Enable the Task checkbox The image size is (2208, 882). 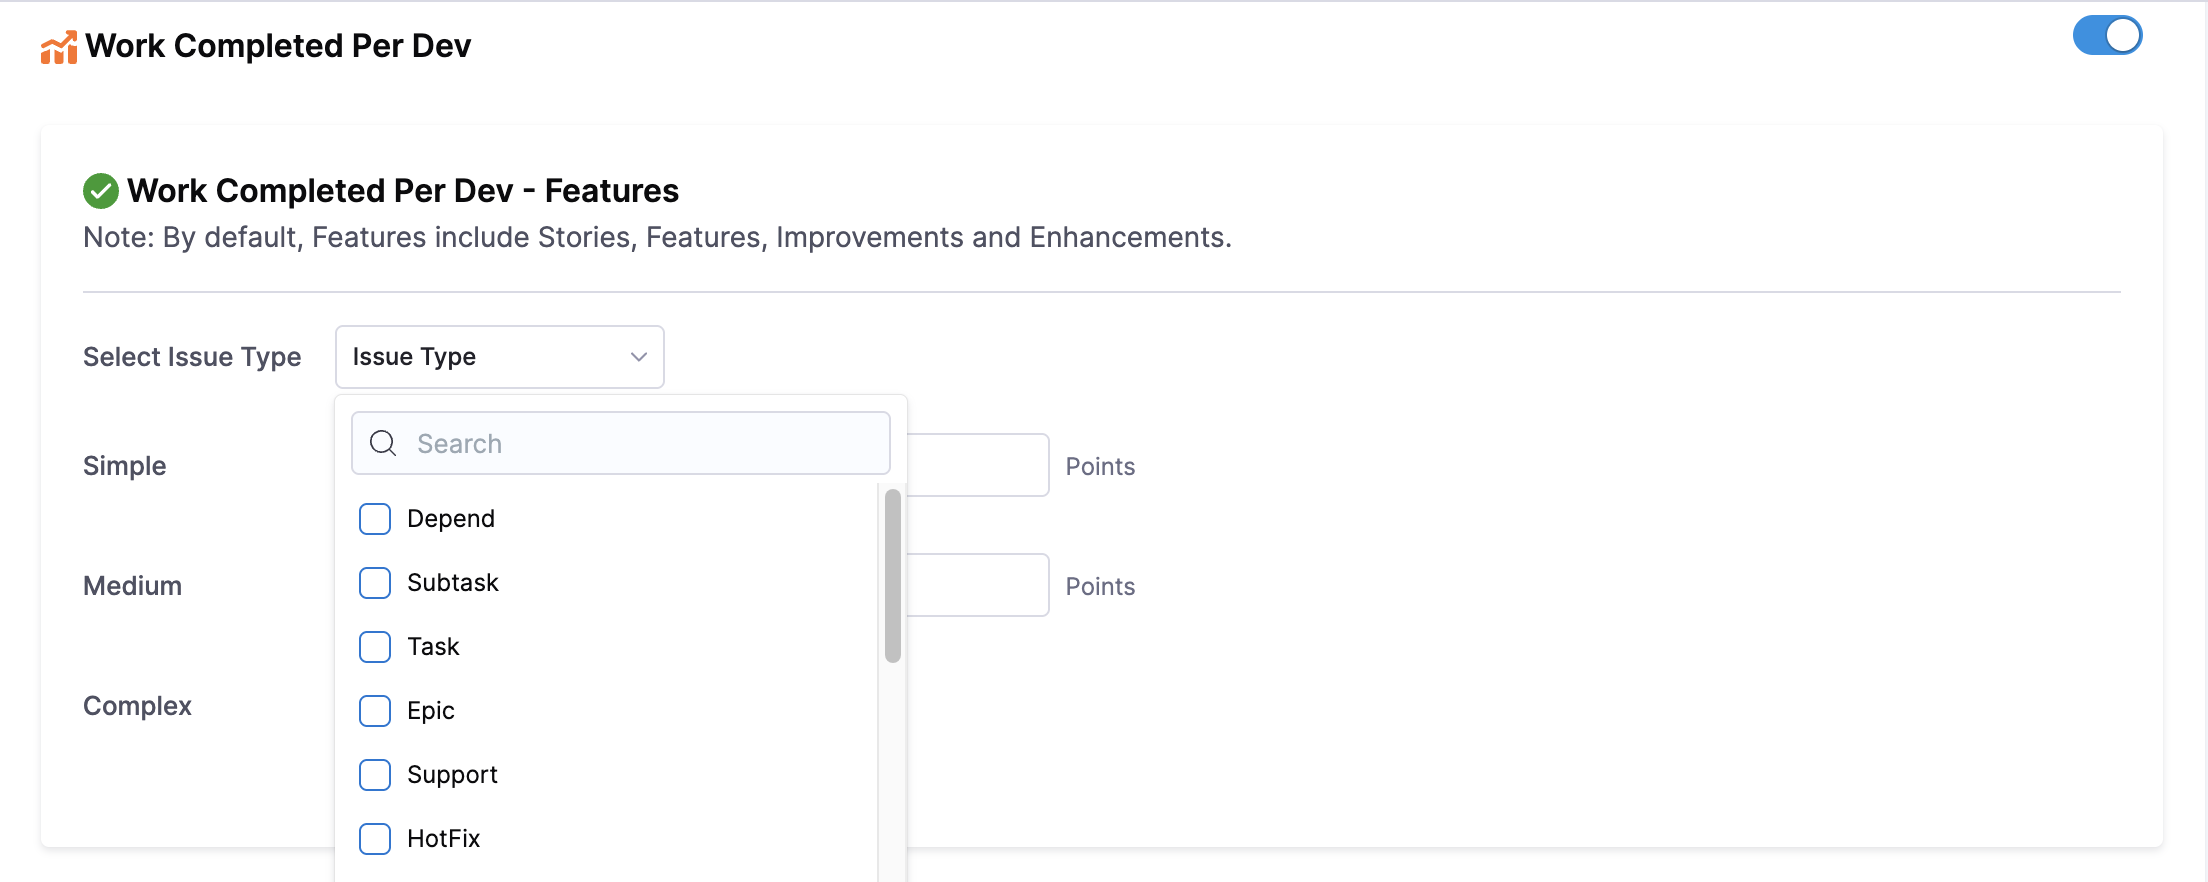375,647
